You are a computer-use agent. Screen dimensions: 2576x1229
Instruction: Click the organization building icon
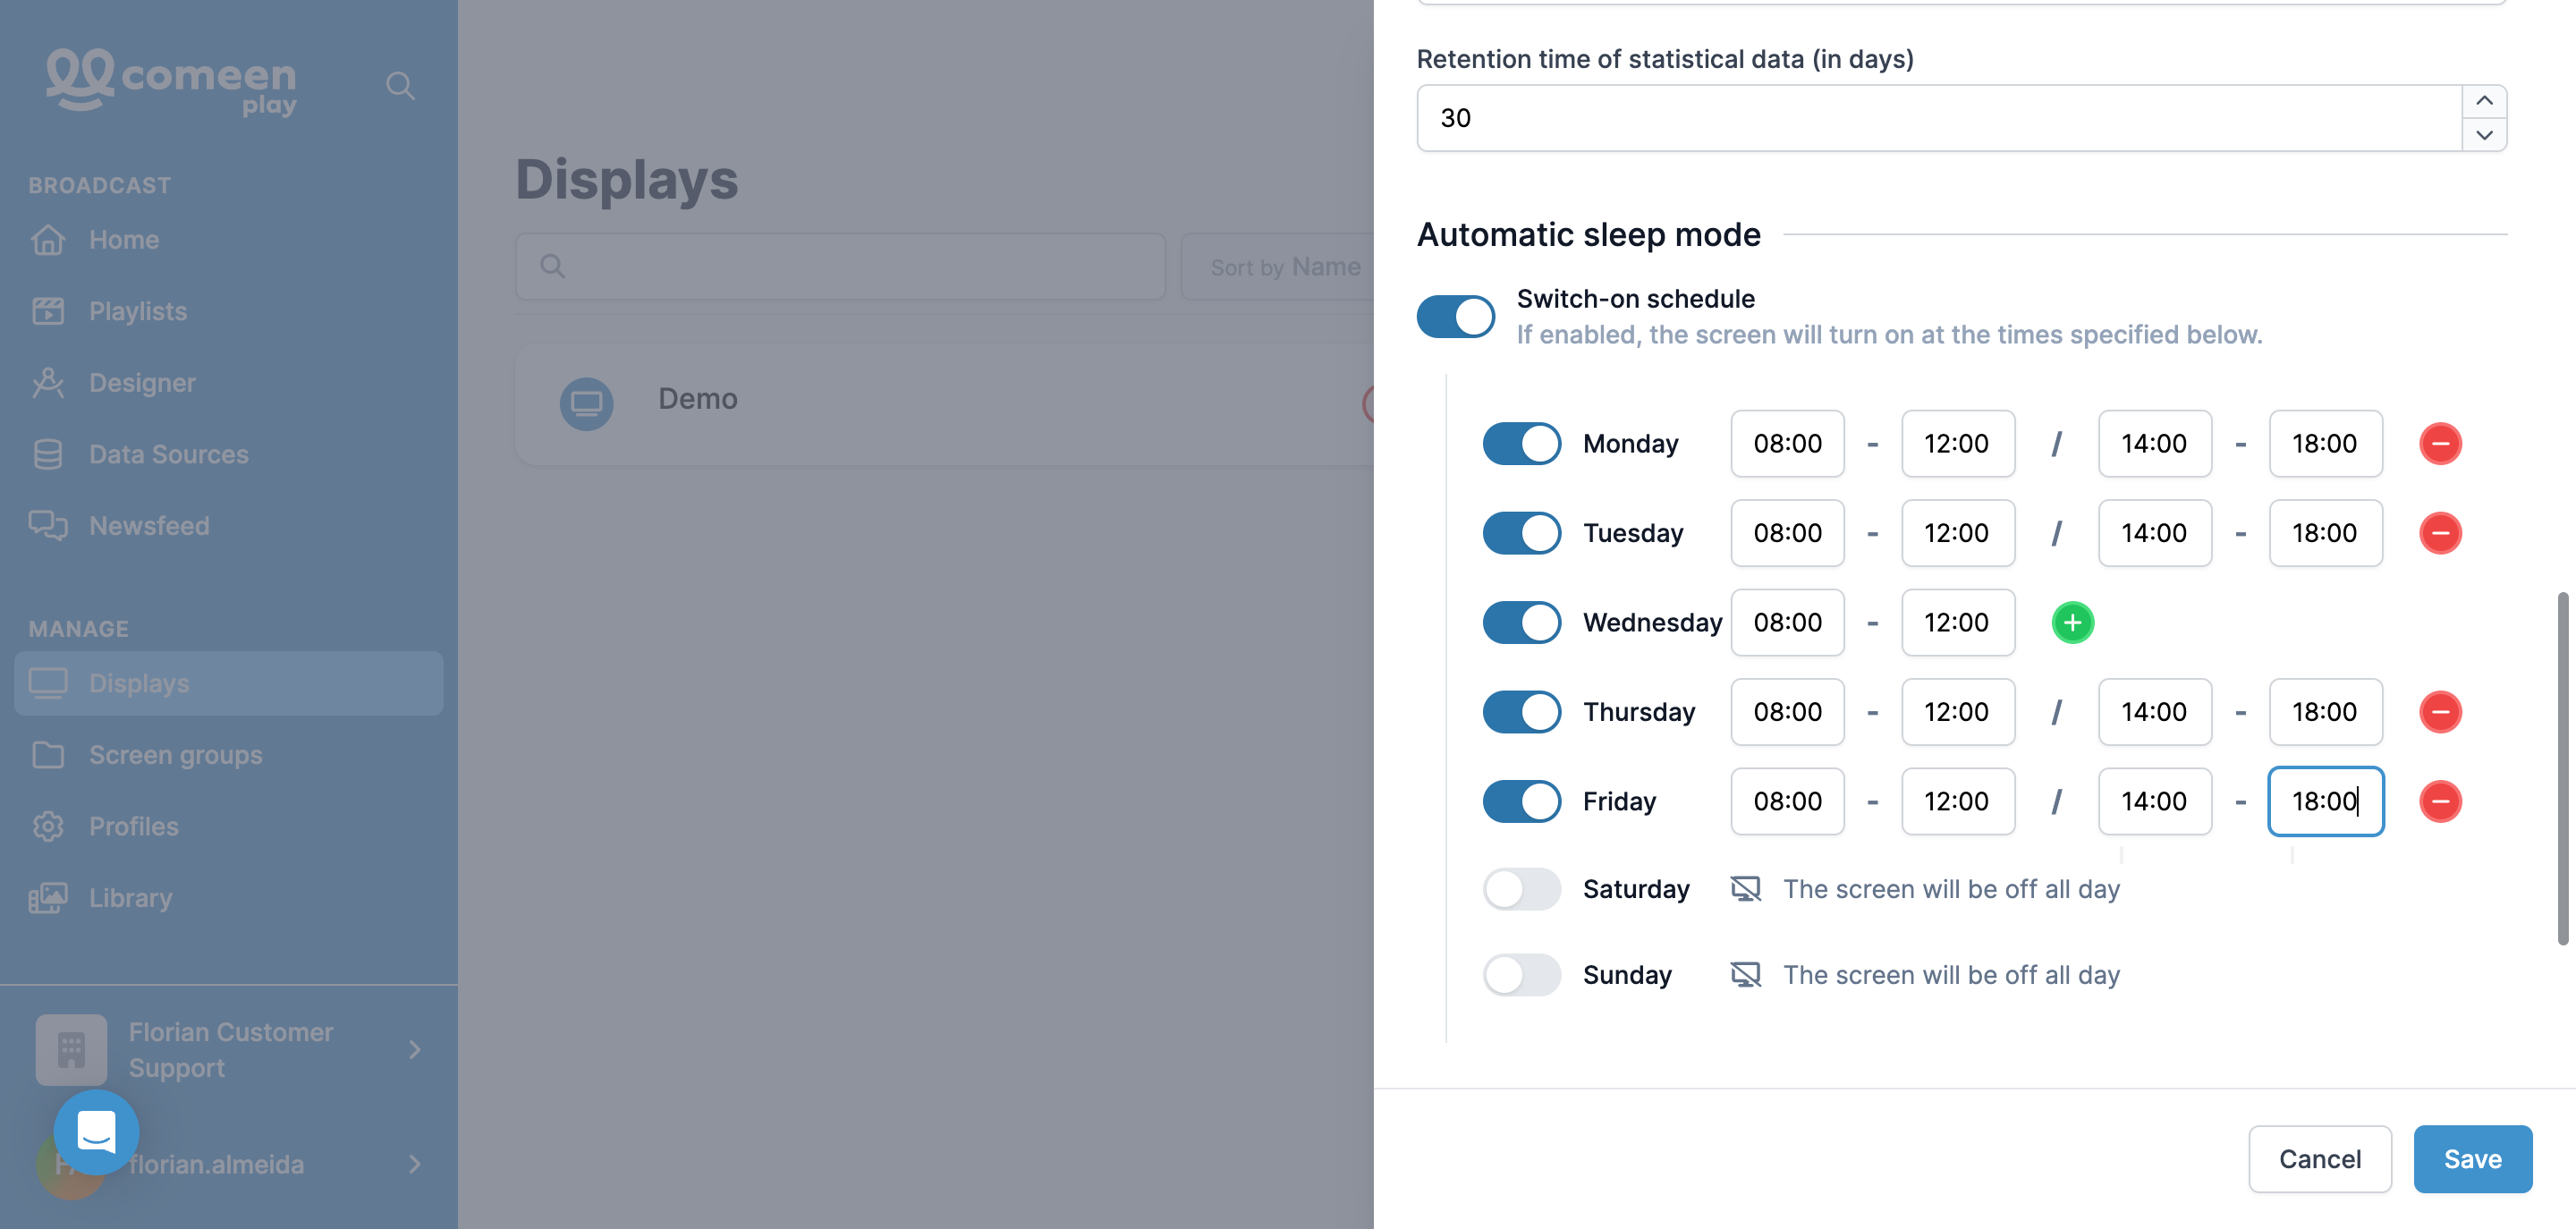click(x=71, y=1049)
